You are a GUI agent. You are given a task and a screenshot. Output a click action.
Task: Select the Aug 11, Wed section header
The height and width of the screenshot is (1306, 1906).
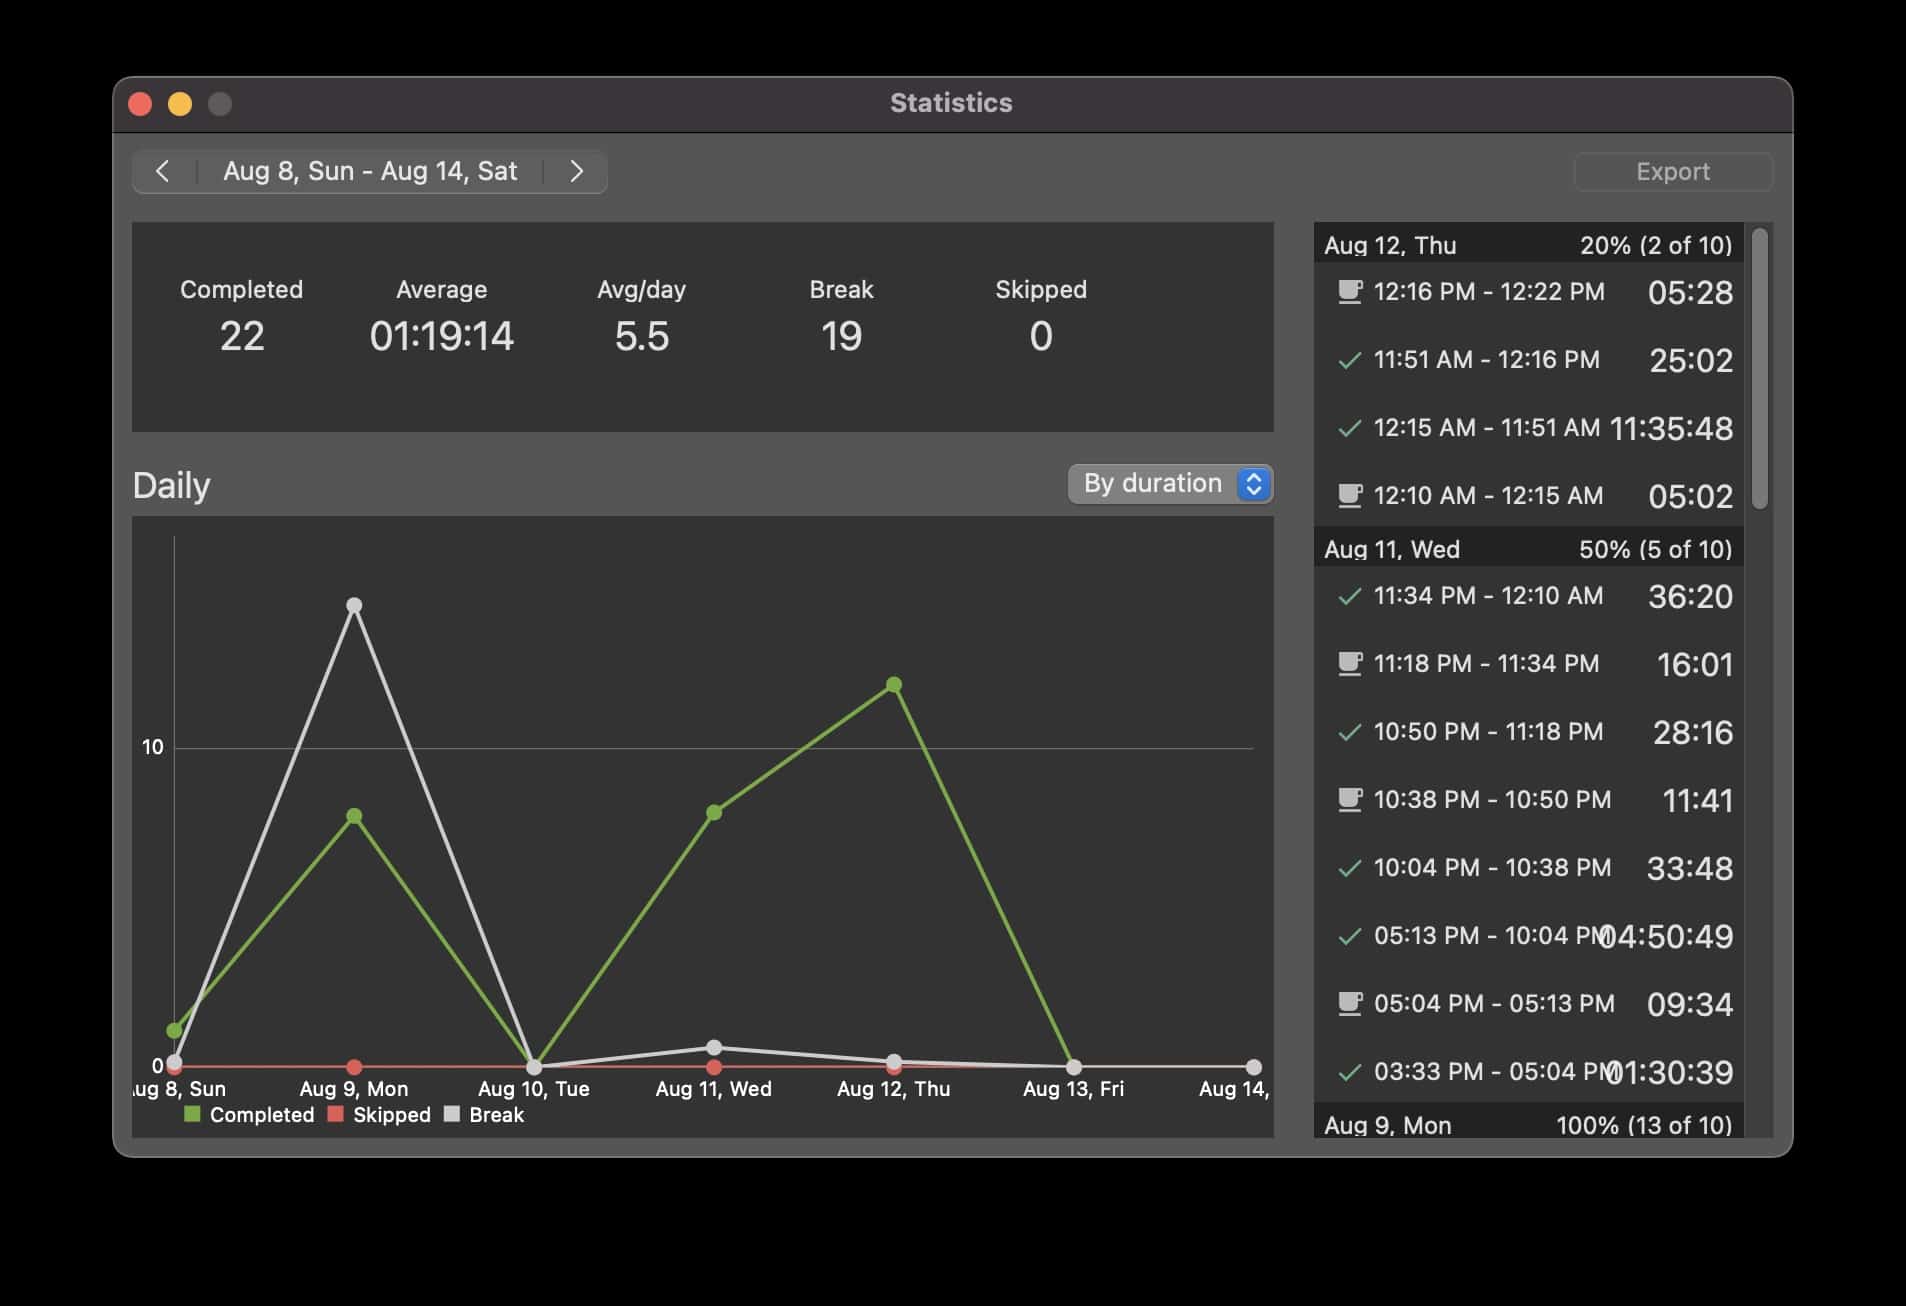(x=1528, y=549)
